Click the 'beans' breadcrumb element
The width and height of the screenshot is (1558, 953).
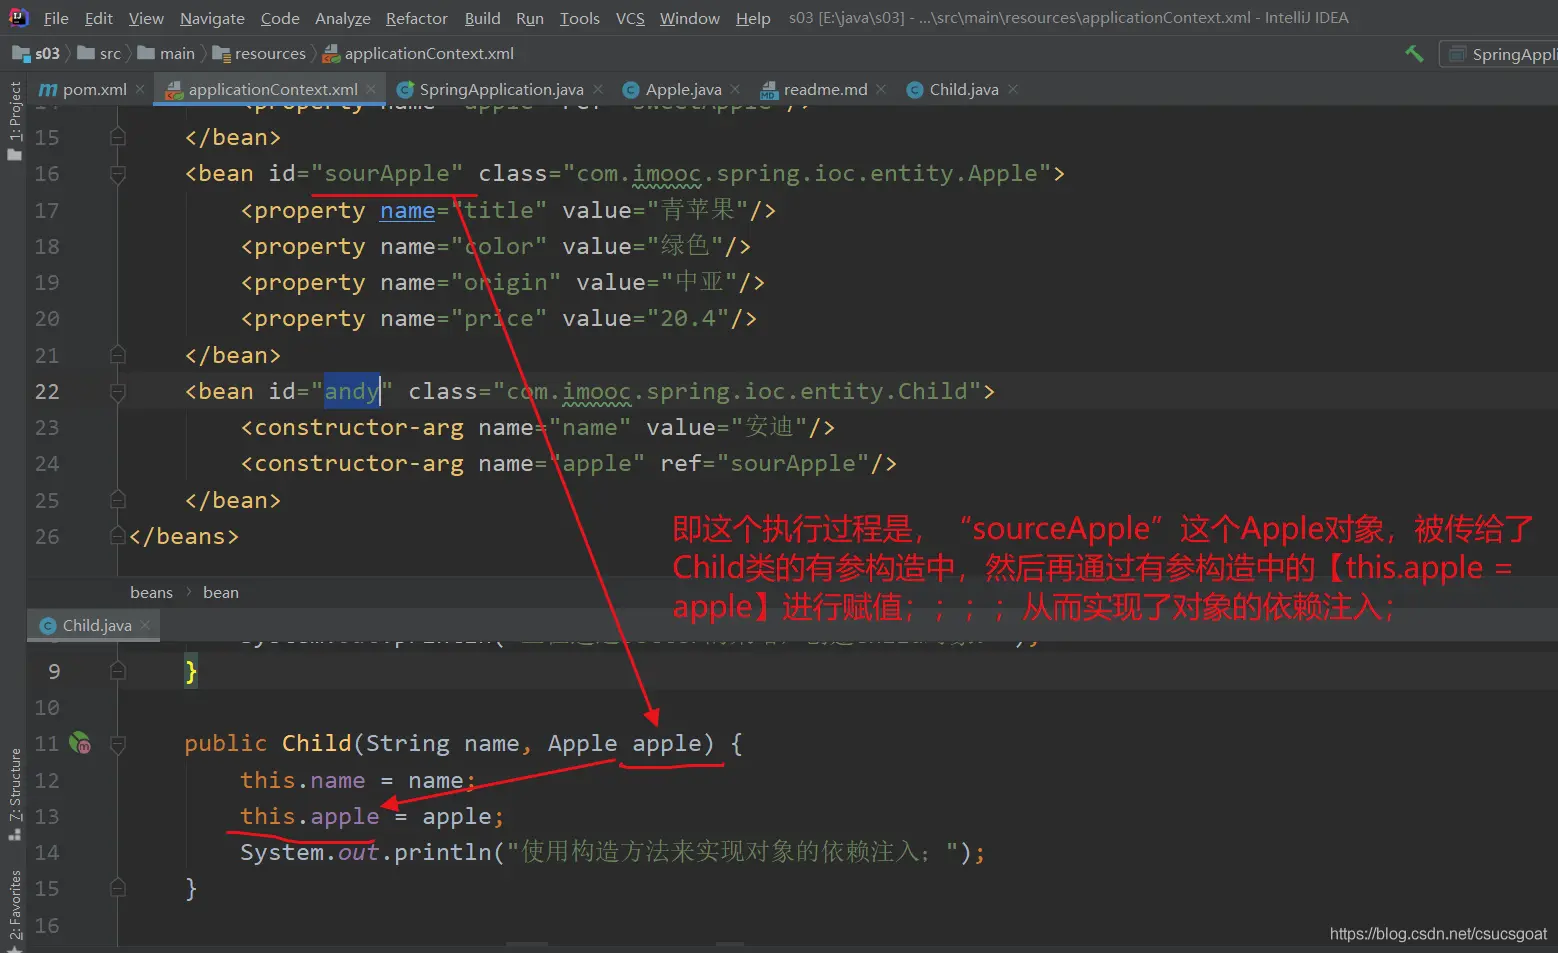[x=151, y=592]
